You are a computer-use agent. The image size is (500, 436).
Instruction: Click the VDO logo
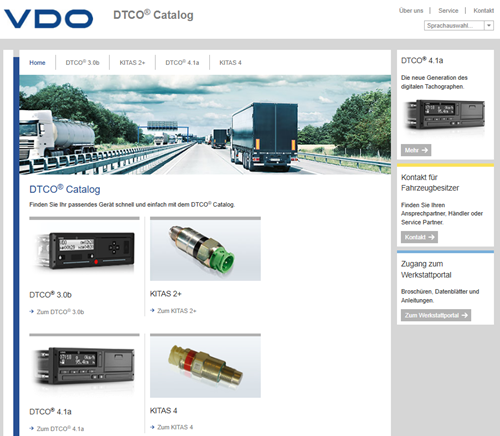pyautogui.click(x=48, y=19)
